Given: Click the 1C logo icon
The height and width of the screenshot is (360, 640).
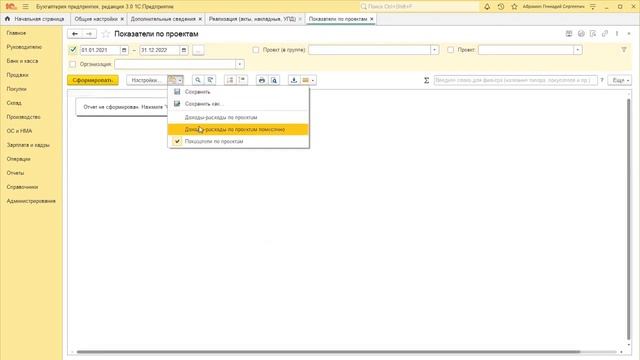Looking at the screenshot, I should tap(11, 7).
